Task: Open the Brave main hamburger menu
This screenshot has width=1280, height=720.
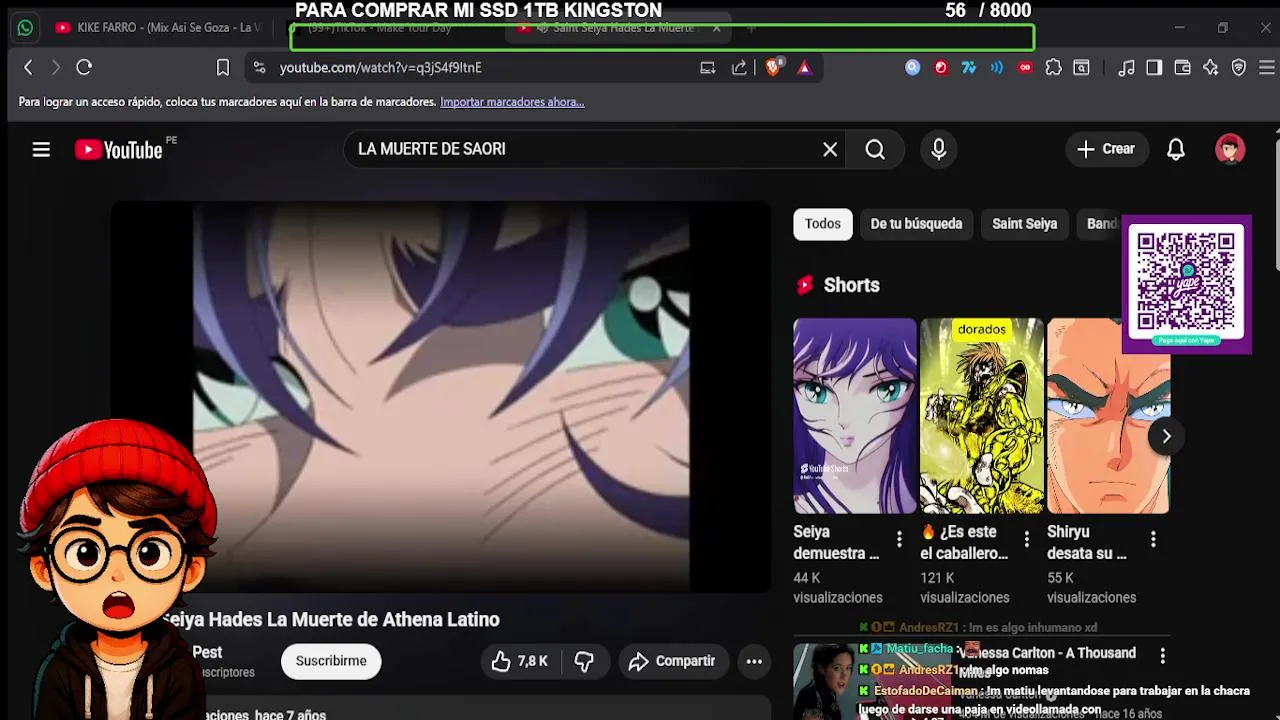Action: coord(1266,67)
